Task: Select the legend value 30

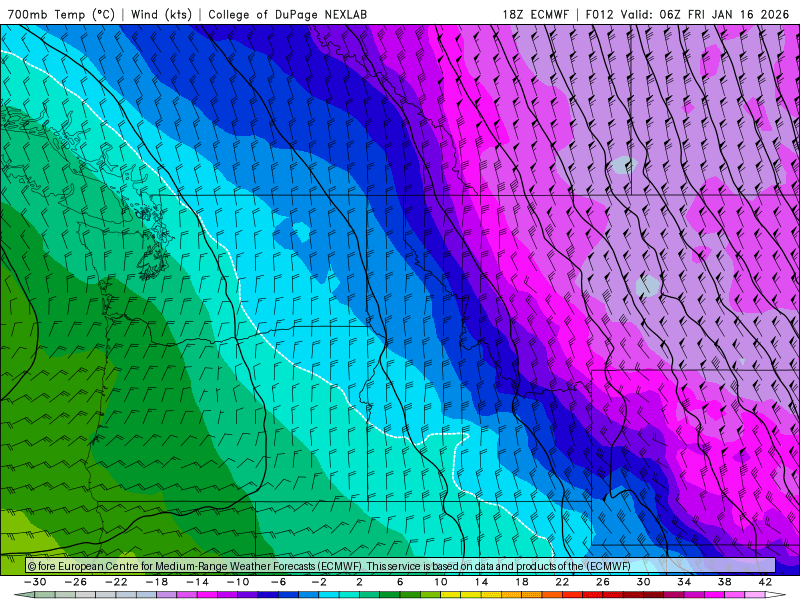Action: pyautogui.click(x=643, y=582)
